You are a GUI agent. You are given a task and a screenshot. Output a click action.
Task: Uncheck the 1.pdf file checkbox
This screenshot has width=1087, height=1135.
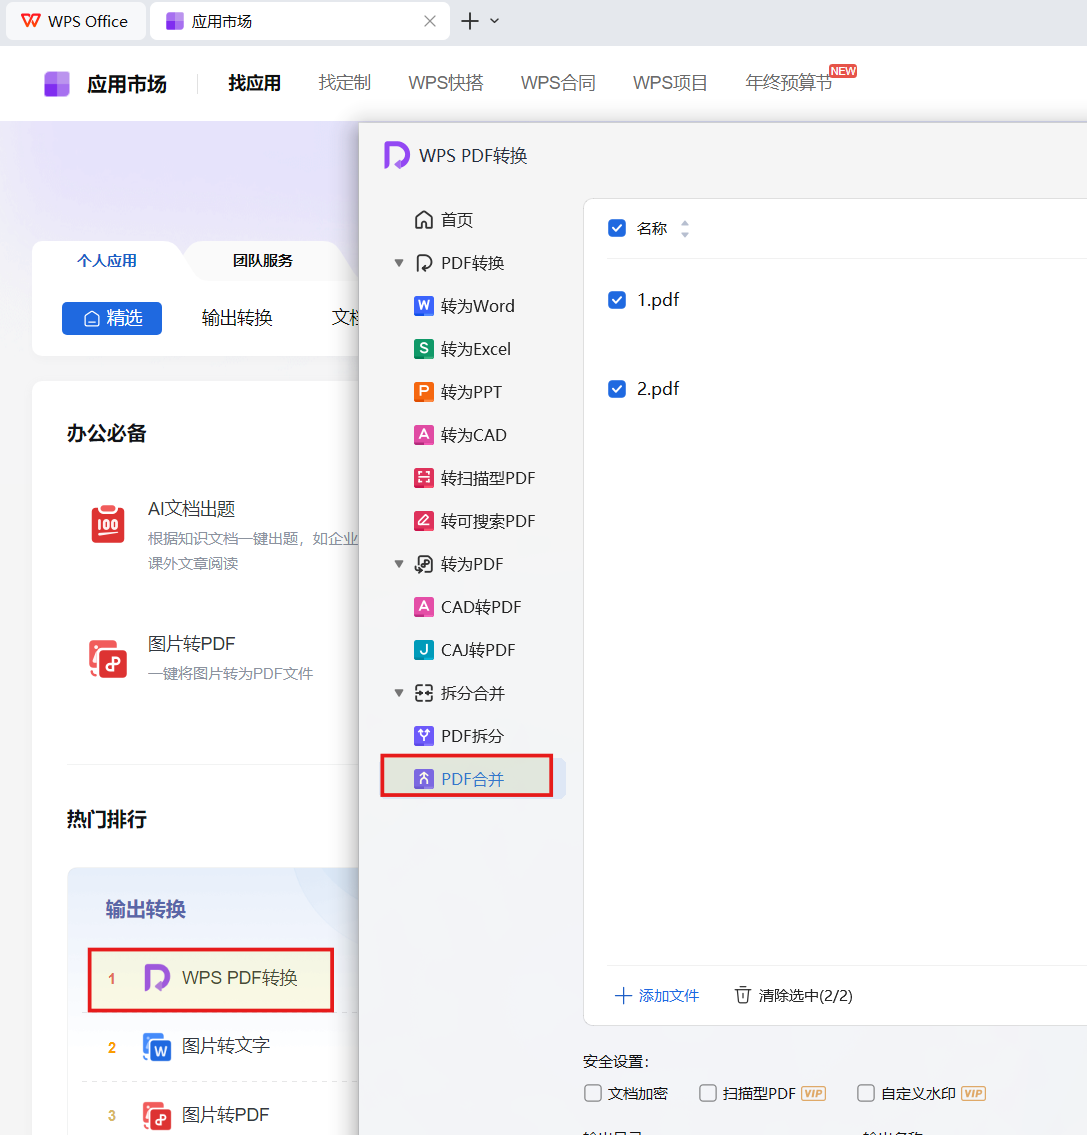(617, 300)
